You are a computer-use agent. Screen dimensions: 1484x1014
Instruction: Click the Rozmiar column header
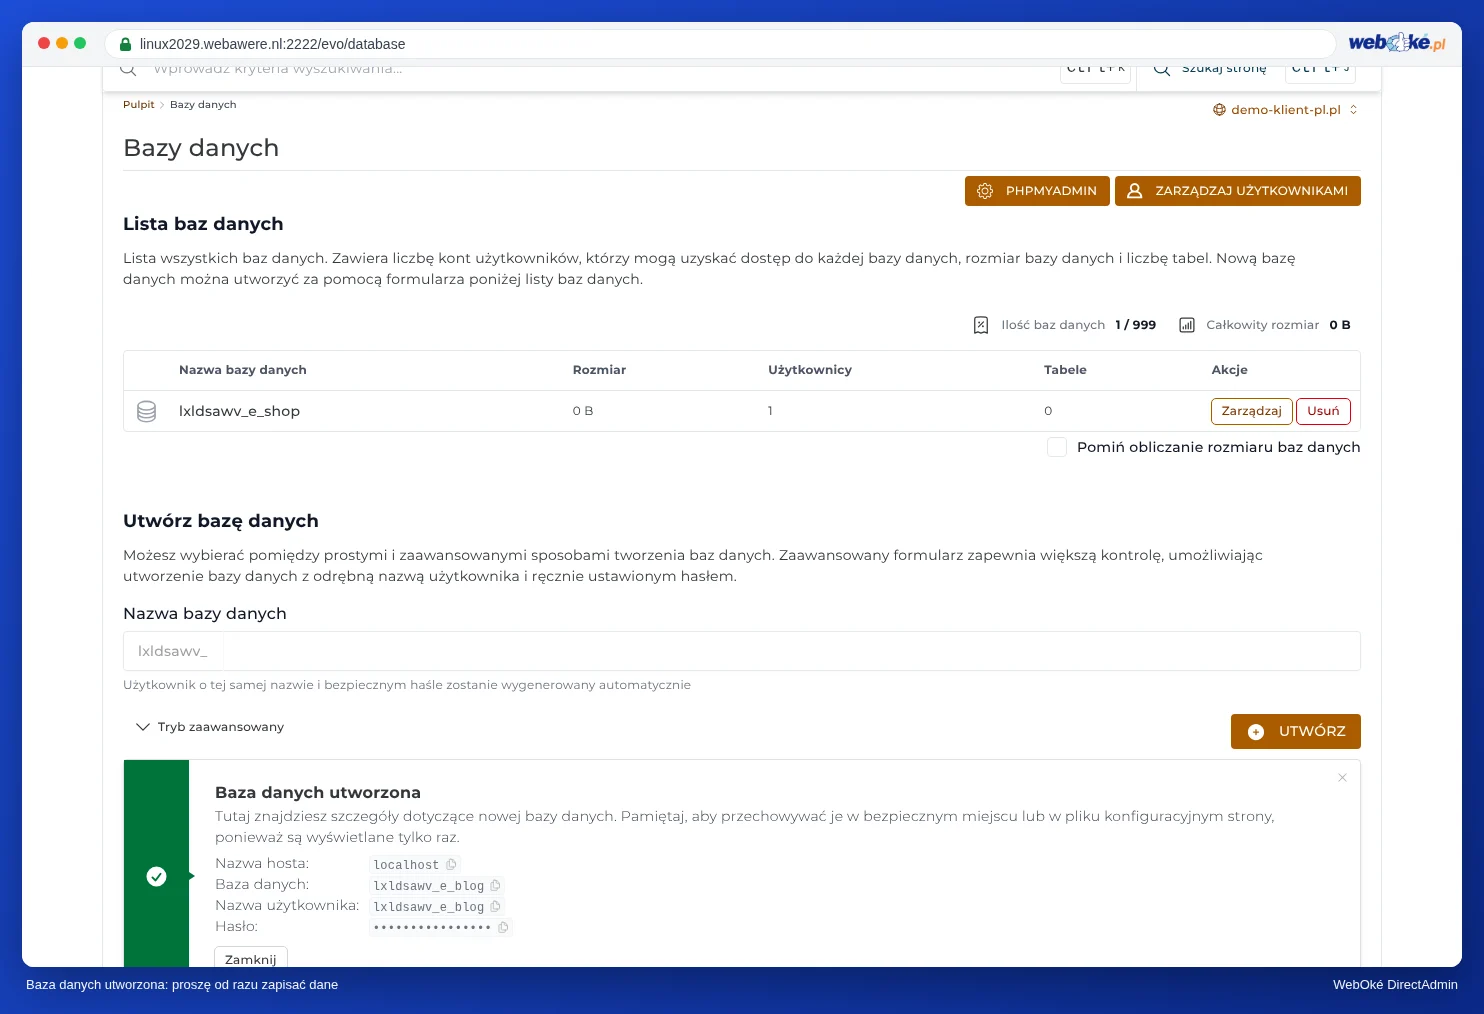(599, 370)
